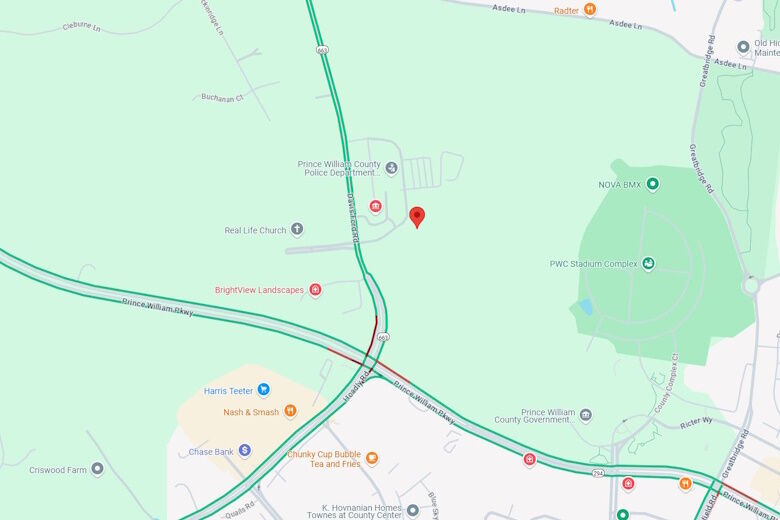The height and width of the screenshot is (520, 780).
Task: Select the NOVA BMX green marker
Action: point(653,184)
